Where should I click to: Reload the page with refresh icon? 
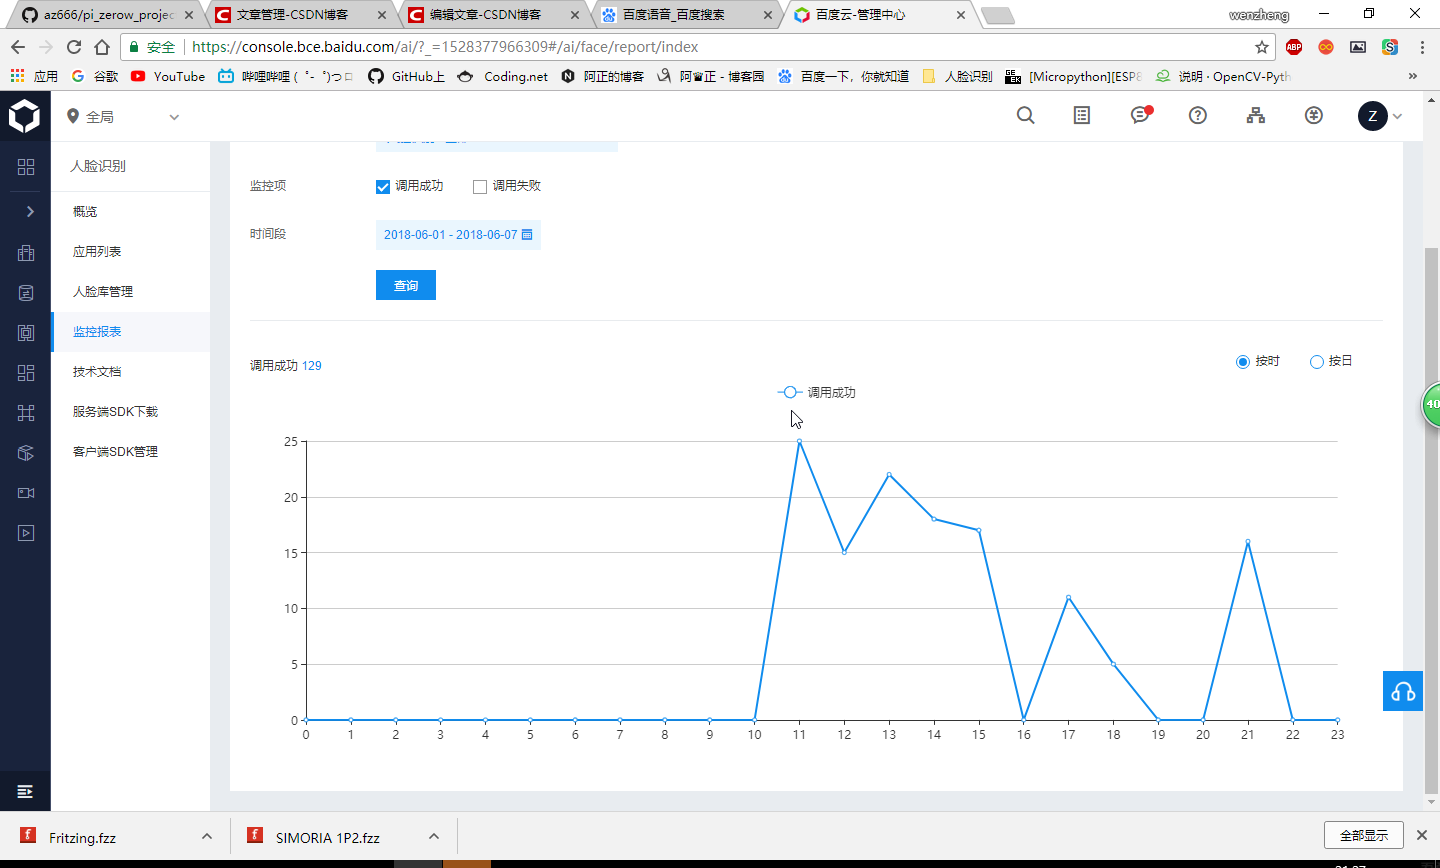73,47
